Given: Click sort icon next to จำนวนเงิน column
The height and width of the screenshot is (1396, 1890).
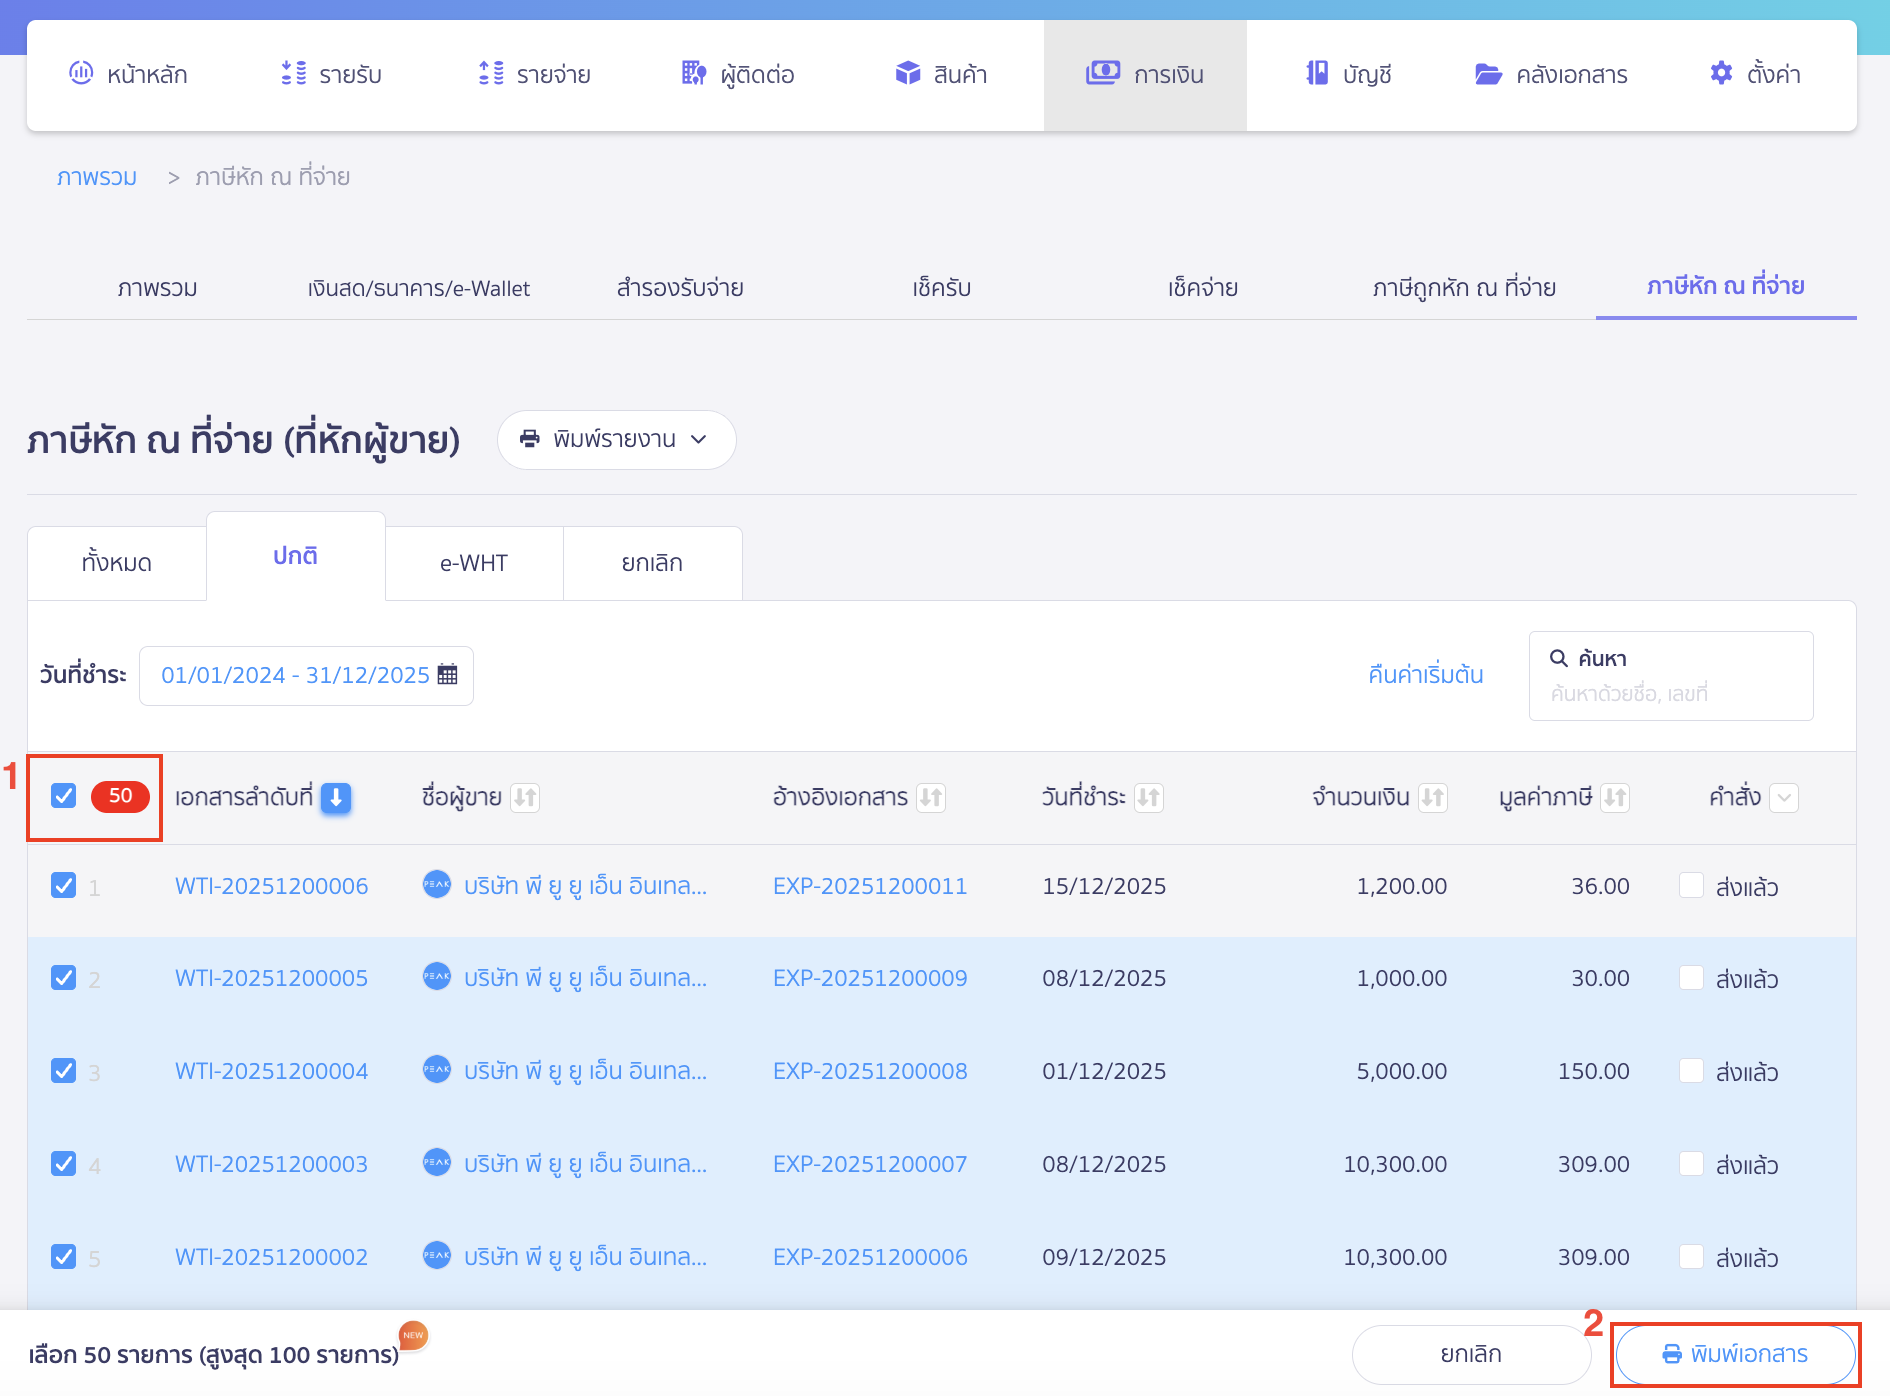Looking at the screenshot, I should pos(1432,798).
